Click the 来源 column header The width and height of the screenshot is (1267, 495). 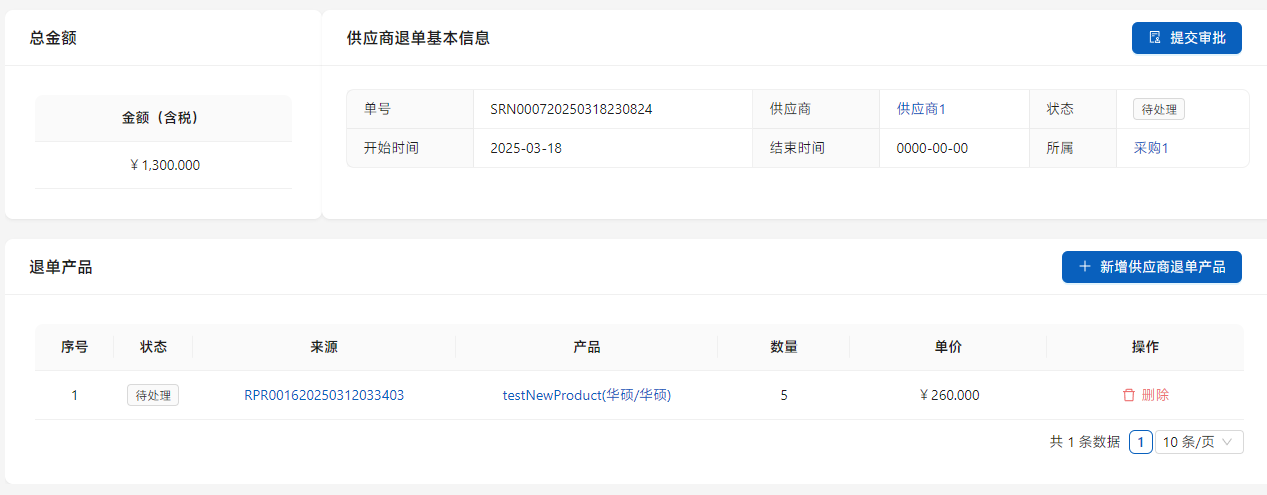(324, 347)
